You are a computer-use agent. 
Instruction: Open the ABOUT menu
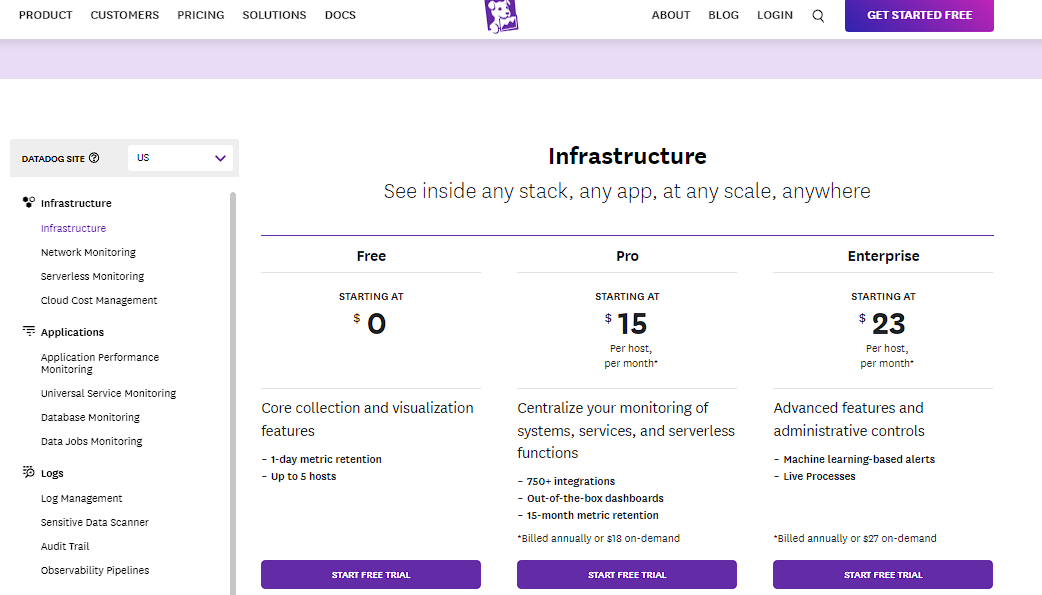tap(670, 14)
